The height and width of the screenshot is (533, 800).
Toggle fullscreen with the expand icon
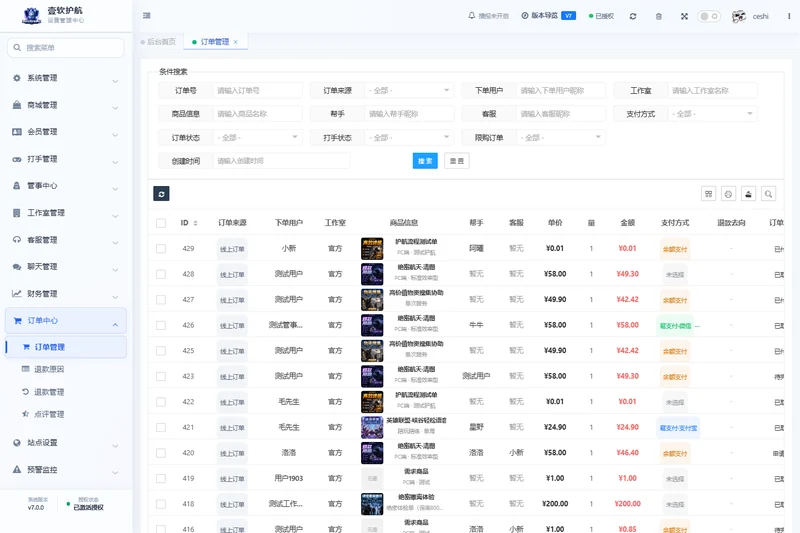(x=684, y=16)
